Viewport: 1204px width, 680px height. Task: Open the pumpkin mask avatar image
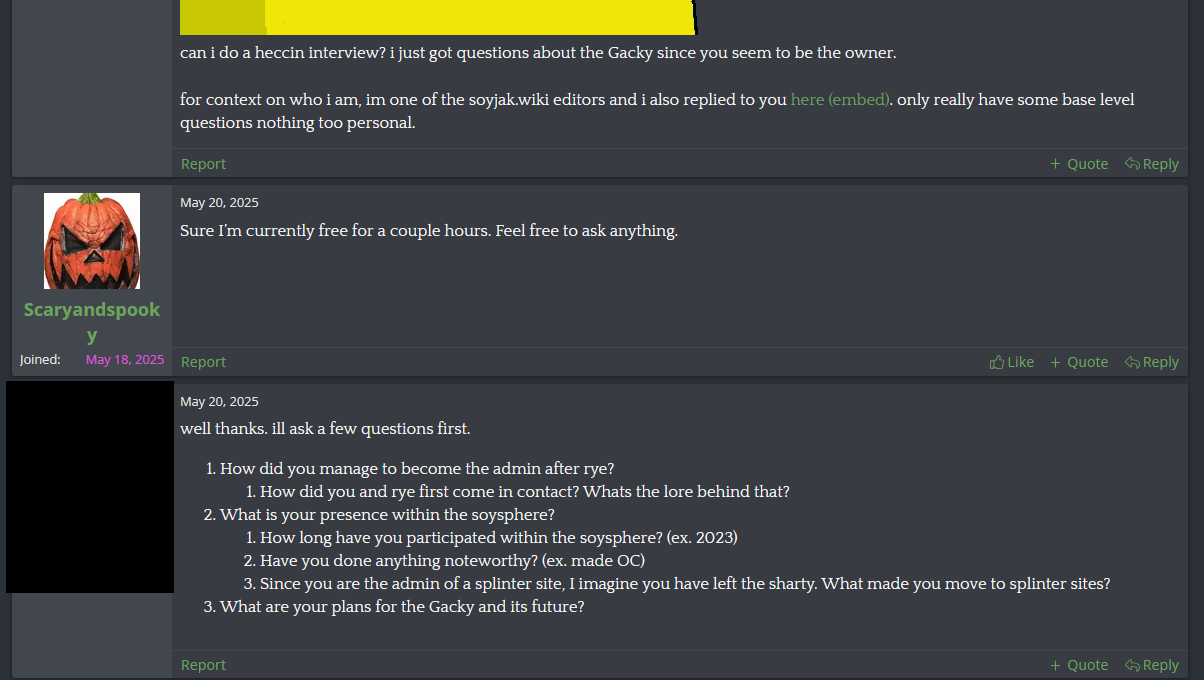click(92, 241)
